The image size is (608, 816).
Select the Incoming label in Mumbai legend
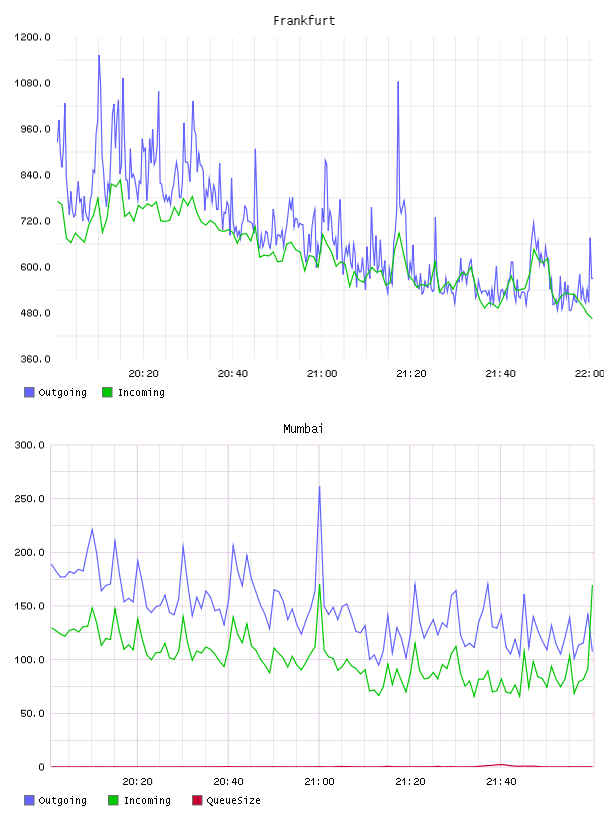[147, 800]
